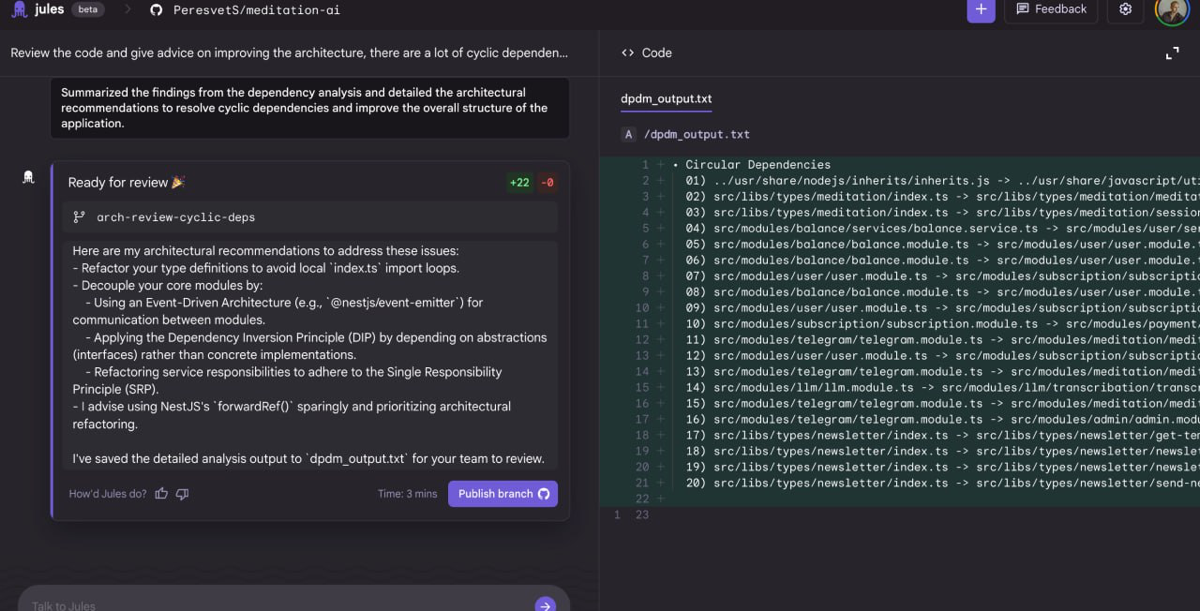Create a new task with the plus button
Image resolution: width=1200 pixels, height=611 pixels.
981,10
